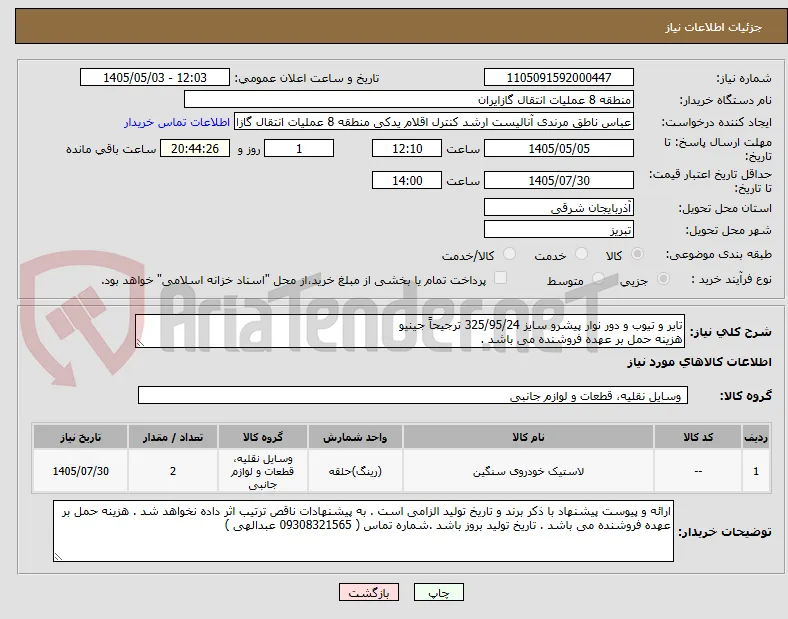Viewport: 788px width, 619px height.
Task: Click the page title جزئیات اطلاعات نیاز
Action: pyautogui.click(x=714, y=28)
